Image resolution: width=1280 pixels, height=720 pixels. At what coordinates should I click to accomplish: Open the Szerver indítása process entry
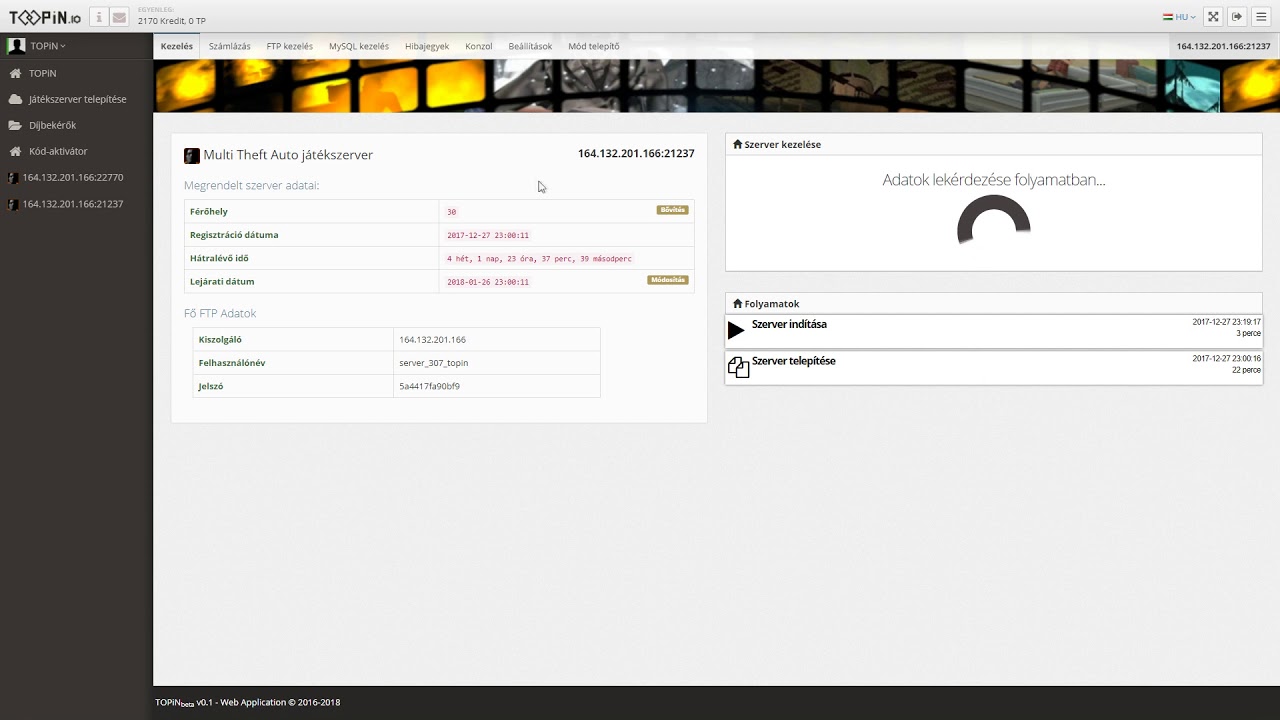click(994, 331)
